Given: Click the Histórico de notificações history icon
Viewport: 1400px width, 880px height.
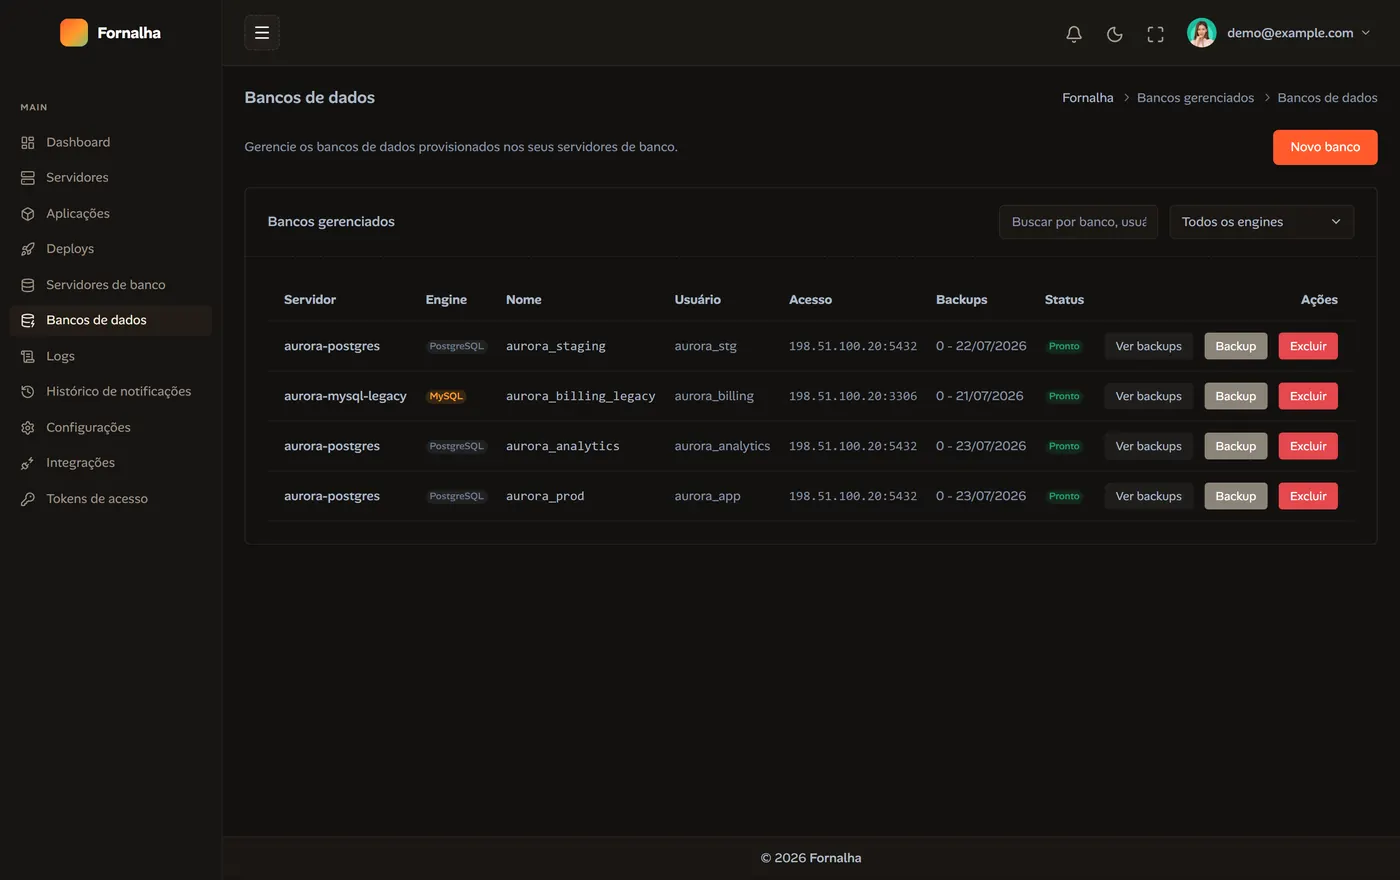Looking at the screenshot, I should (x=28, y=392).
